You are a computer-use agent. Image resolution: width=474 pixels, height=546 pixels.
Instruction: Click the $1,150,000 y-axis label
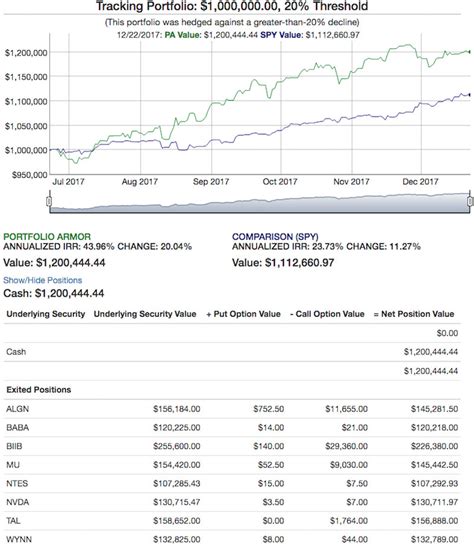click(x=26, y=77)
